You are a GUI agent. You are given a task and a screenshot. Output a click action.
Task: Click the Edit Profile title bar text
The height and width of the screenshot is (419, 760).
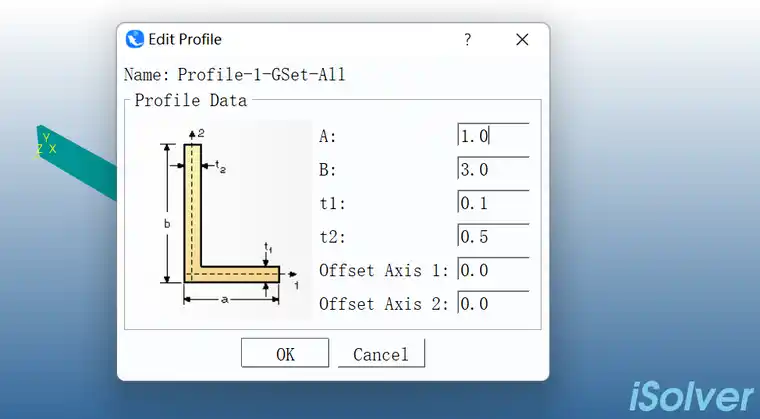[x=185, y=40]
